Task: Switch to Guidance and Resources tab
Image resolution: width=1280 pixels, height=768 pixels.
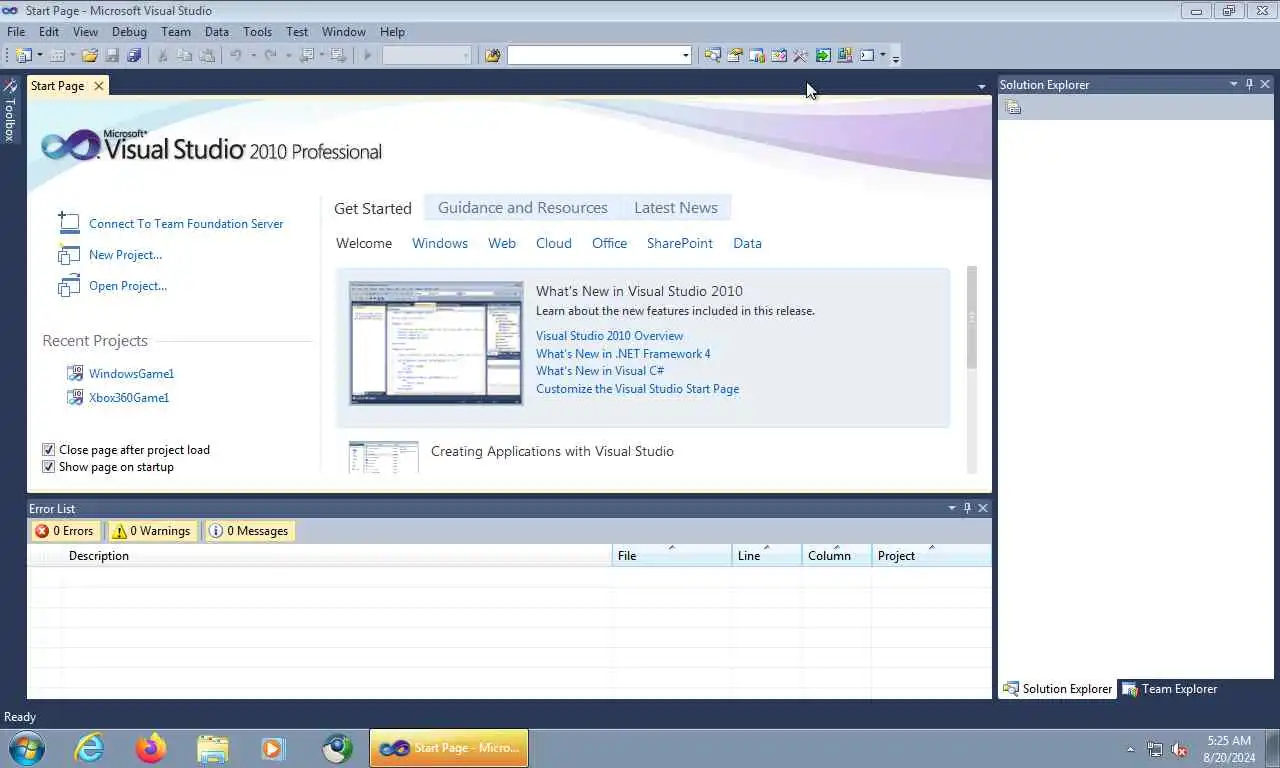Action: pos(522,208)
